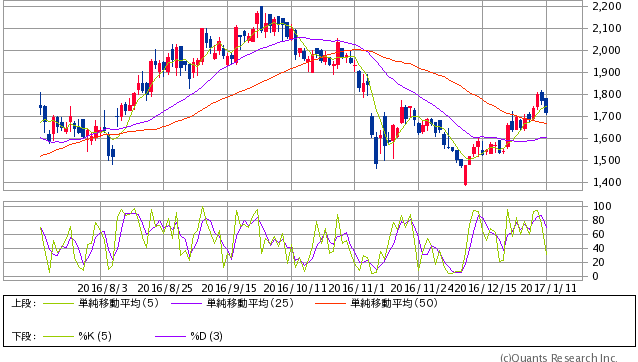This screenshot has height=362, width=638.
Task: Click the 2016/11/24 date label
Action: pos(423,288)
